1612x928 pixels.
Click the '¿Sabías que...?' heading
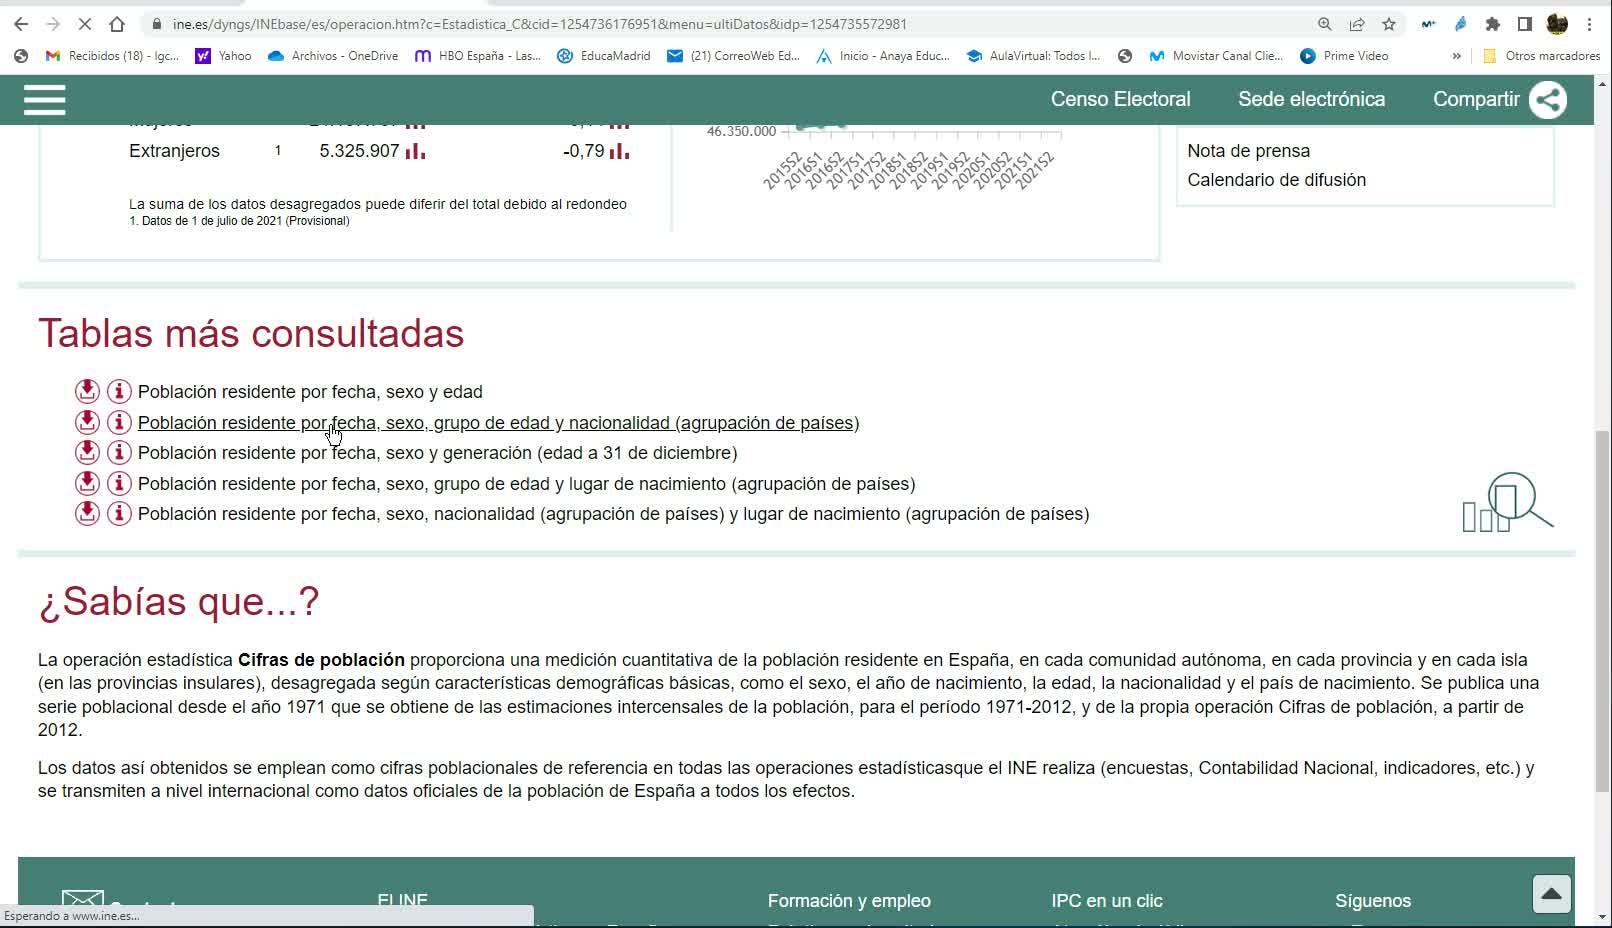(x=179, y=601)
